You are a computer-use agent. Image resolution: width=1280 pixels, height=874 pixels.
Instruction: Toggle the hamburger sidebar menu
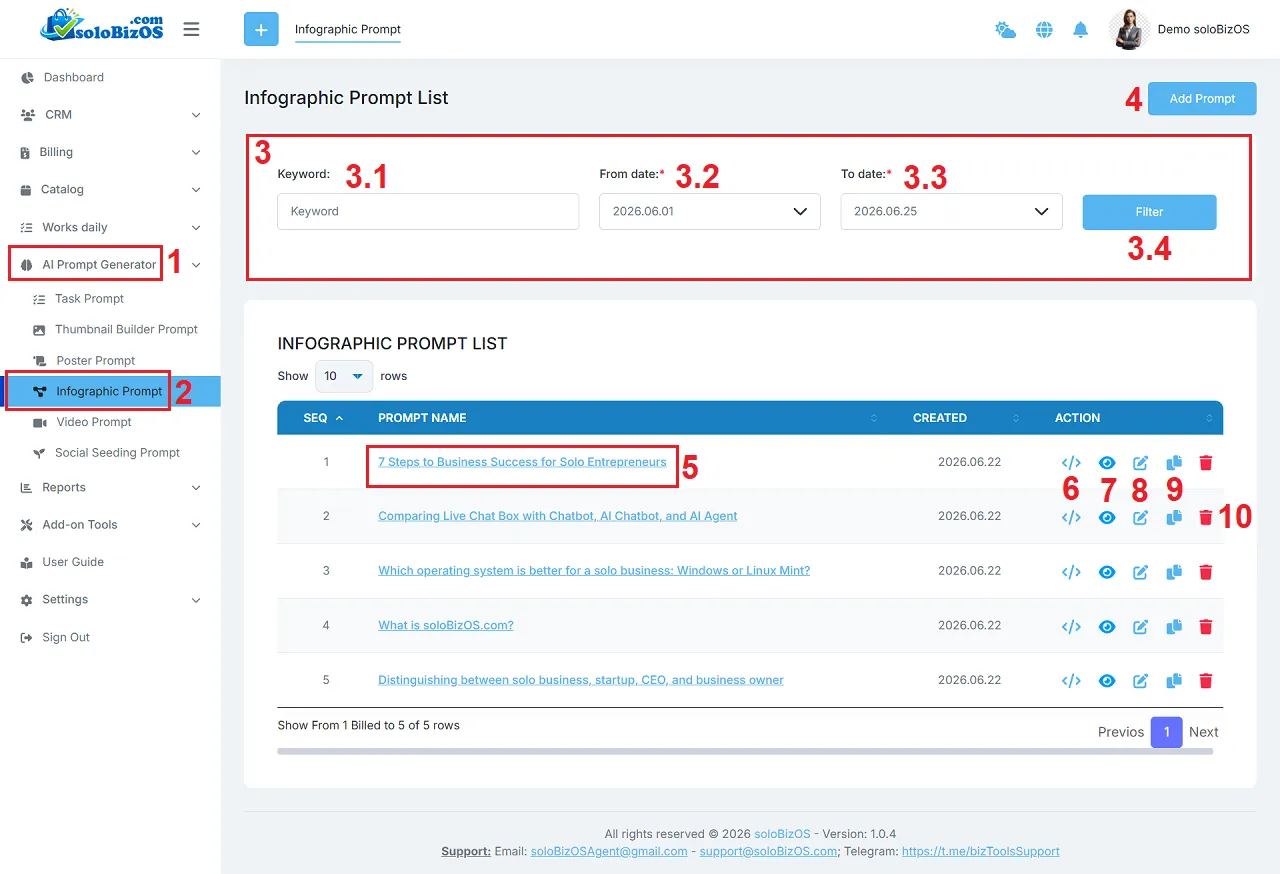(191, 29)
